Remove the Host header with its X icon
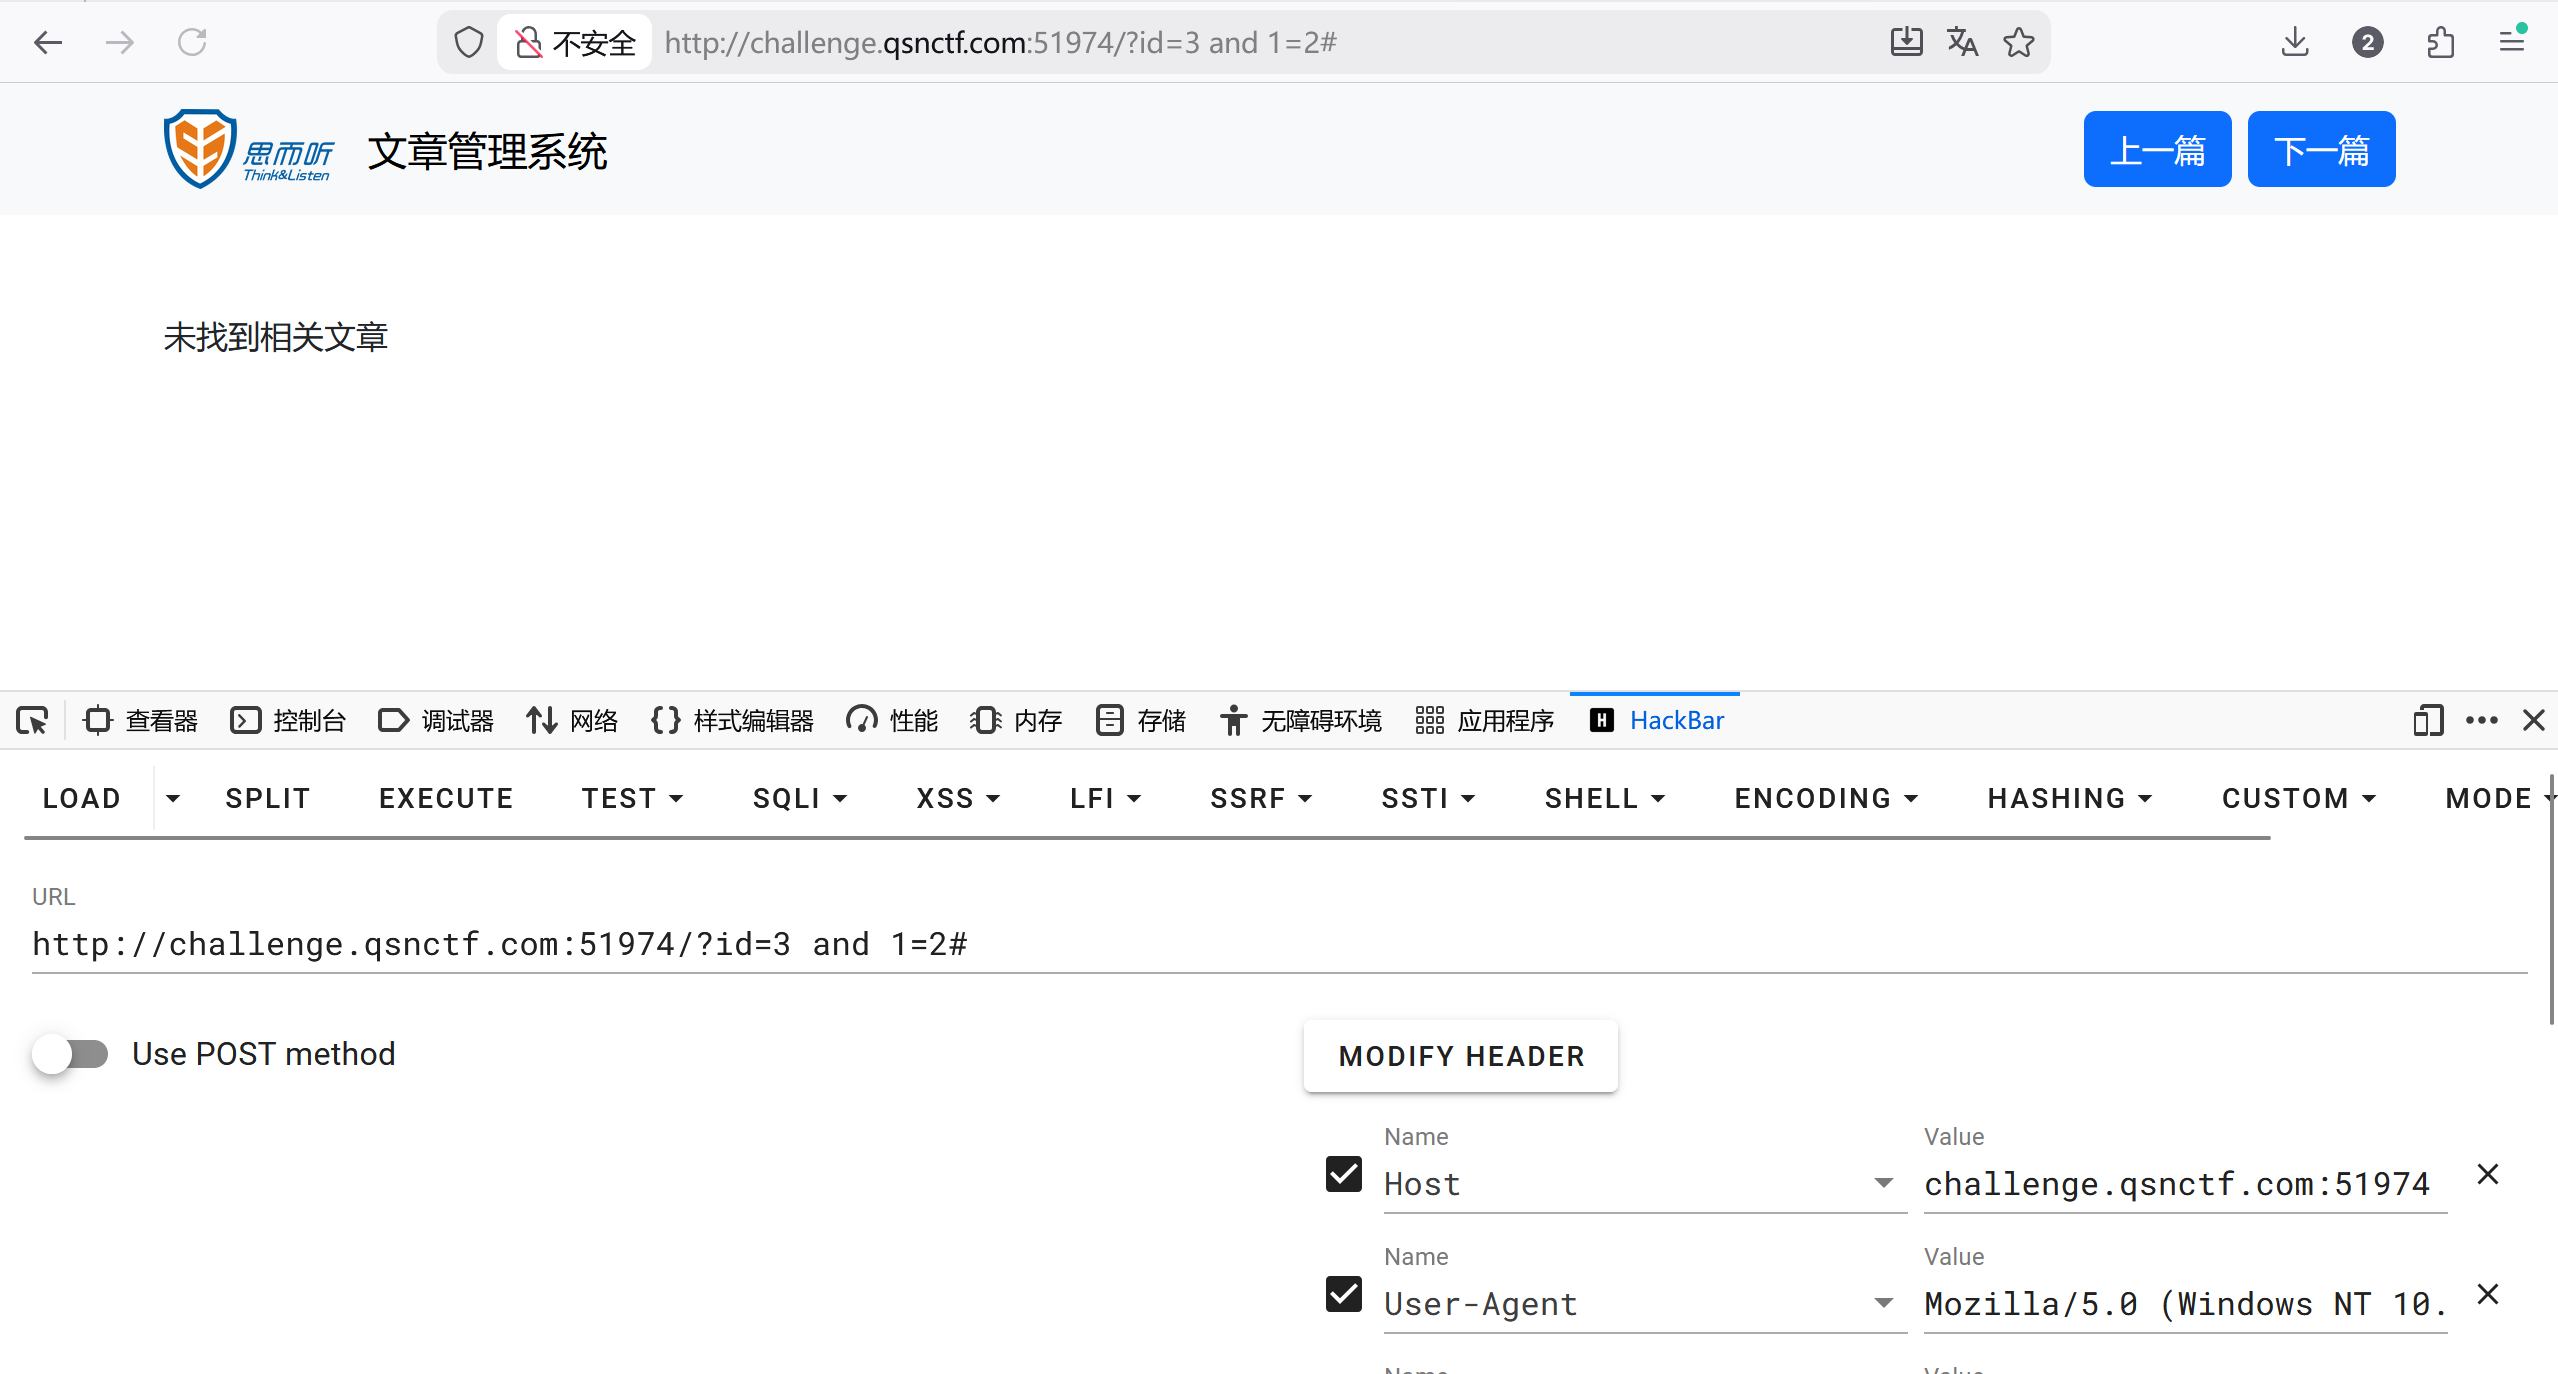Viewport: 2558px width, 1374px height. tap(2488, 1174)
